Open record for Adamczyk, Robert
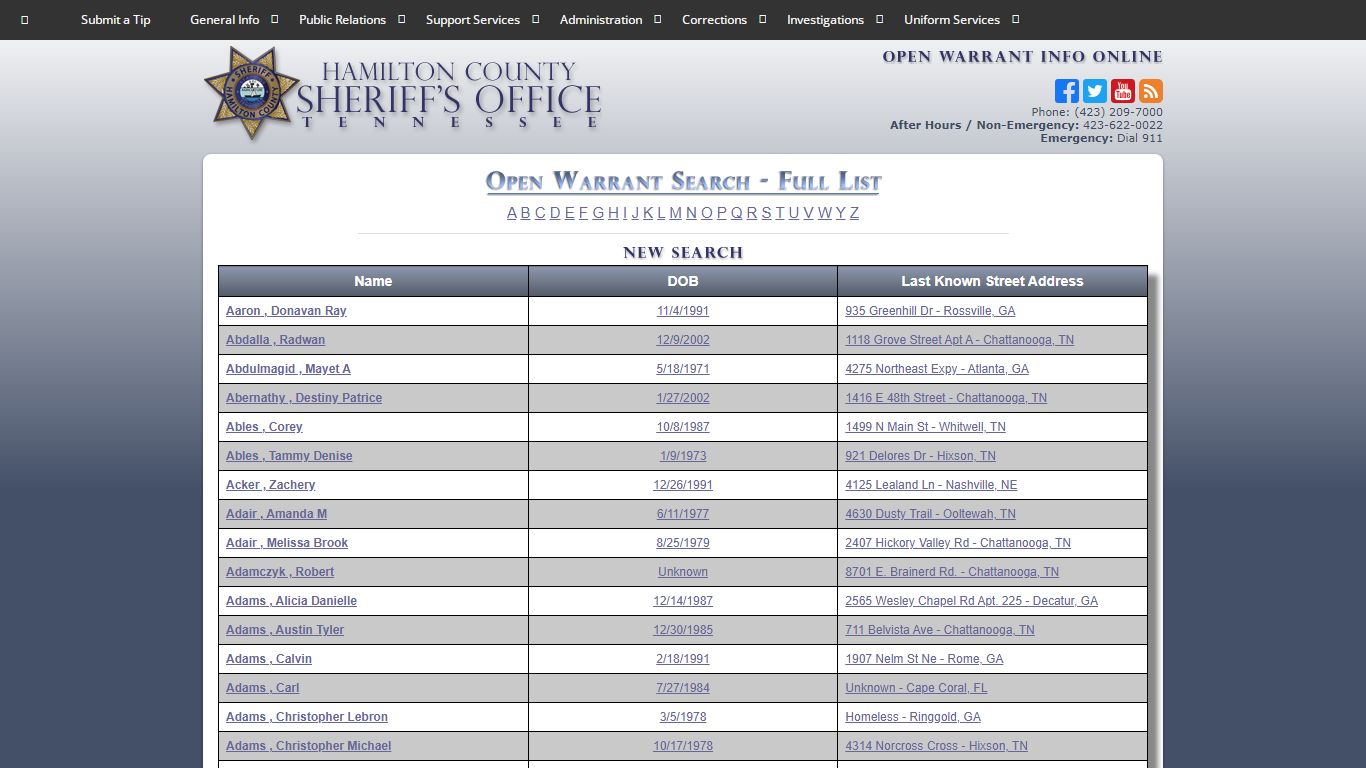Image resolution: width=1366 pixels, height=768 pixels. coord(280,572)
